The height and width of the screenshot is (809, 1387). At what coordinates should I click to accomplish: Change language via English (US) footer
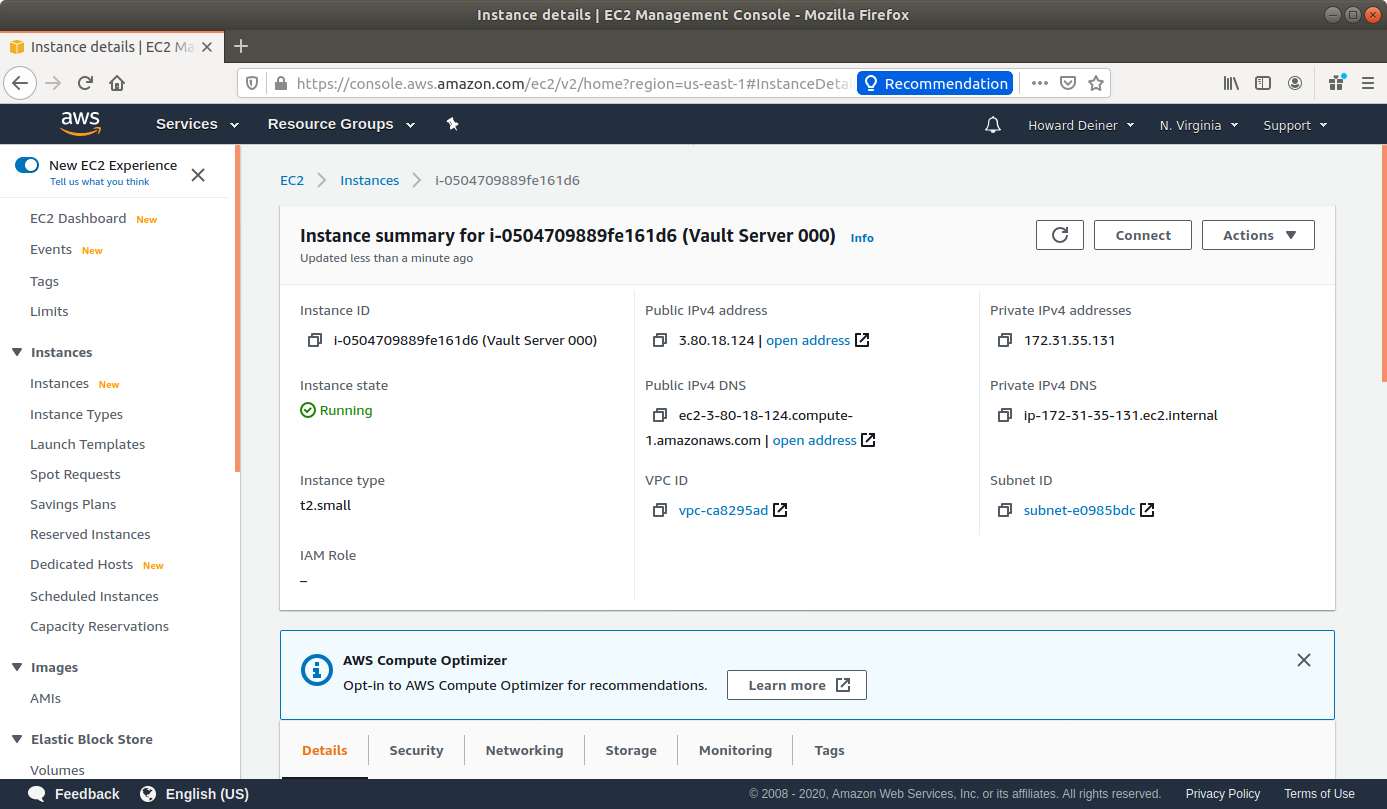(x=195, y=794)
